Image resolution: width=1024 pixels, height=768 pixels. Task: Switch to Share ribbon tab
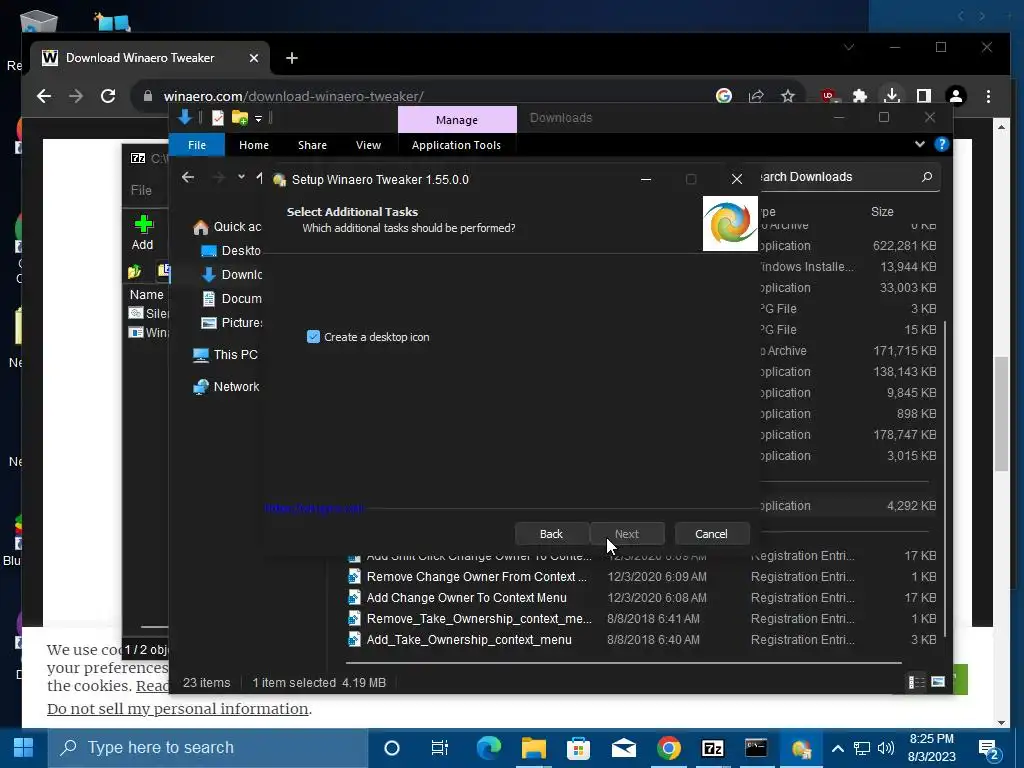point(312,145)
